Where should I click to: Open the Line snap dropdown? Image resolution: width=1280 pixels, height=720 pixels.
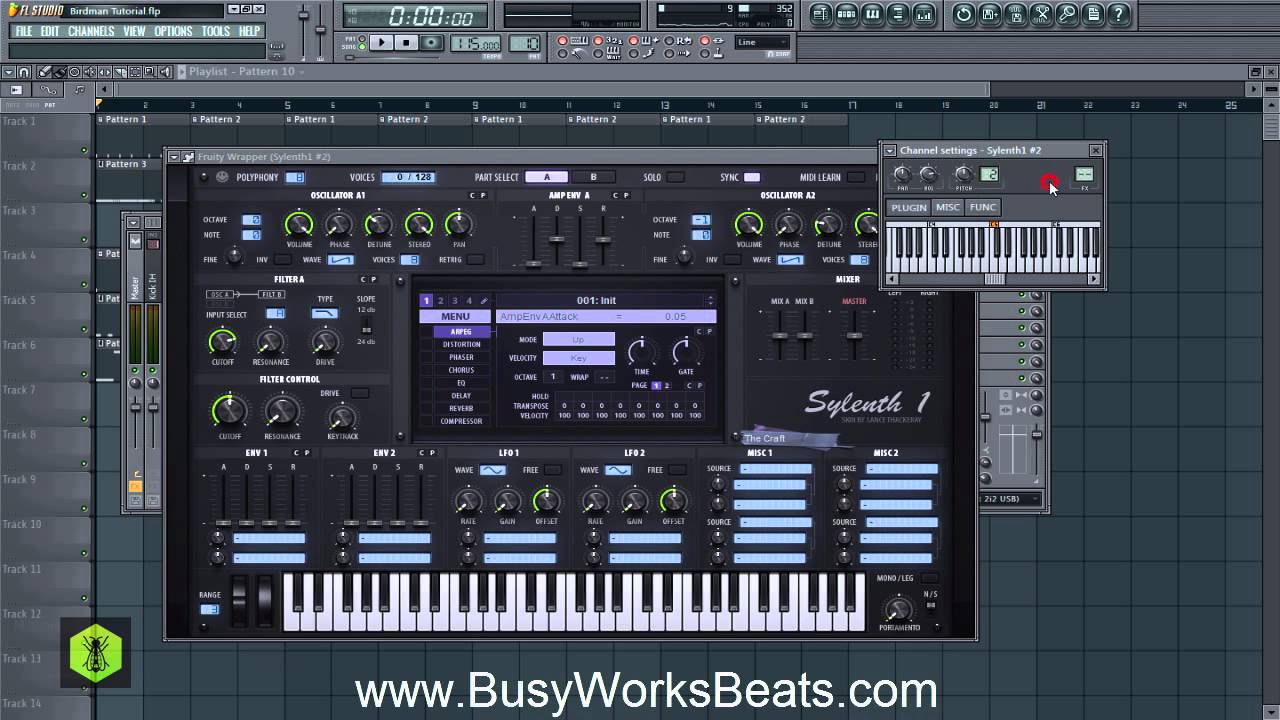[x=762, y=42]
